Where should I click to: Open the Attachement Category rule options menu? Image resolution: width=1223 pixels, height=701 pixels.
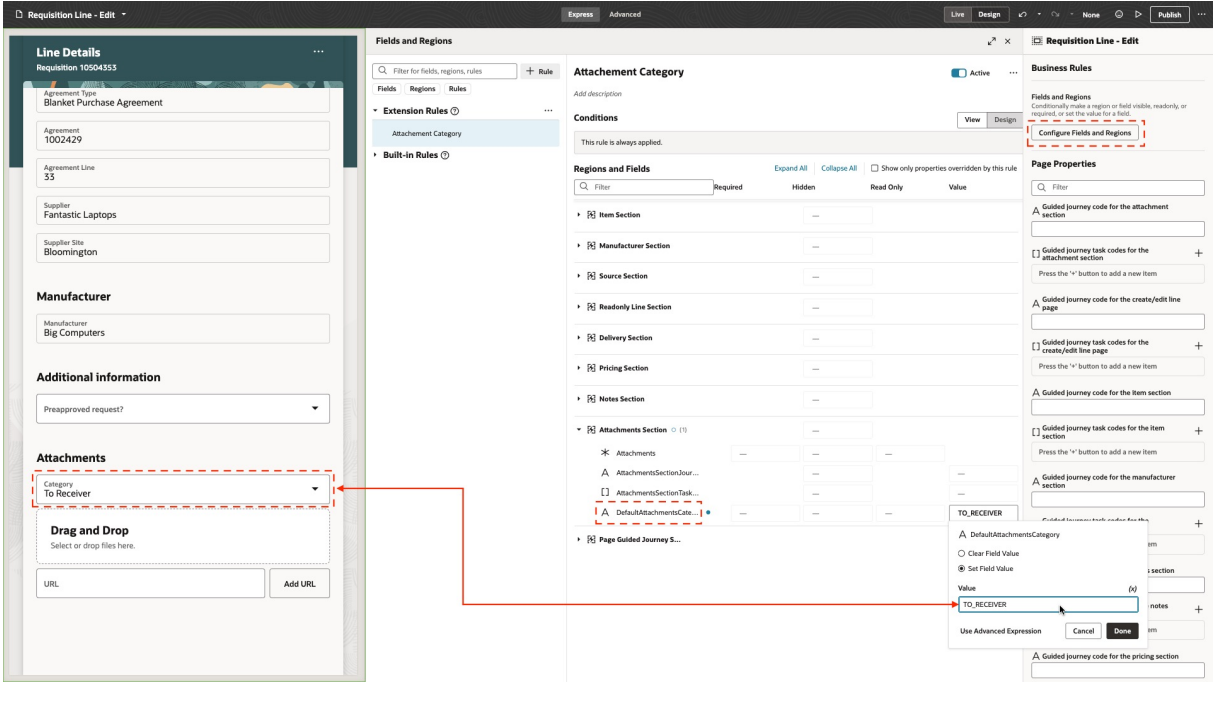click(x=1013, y=72)
